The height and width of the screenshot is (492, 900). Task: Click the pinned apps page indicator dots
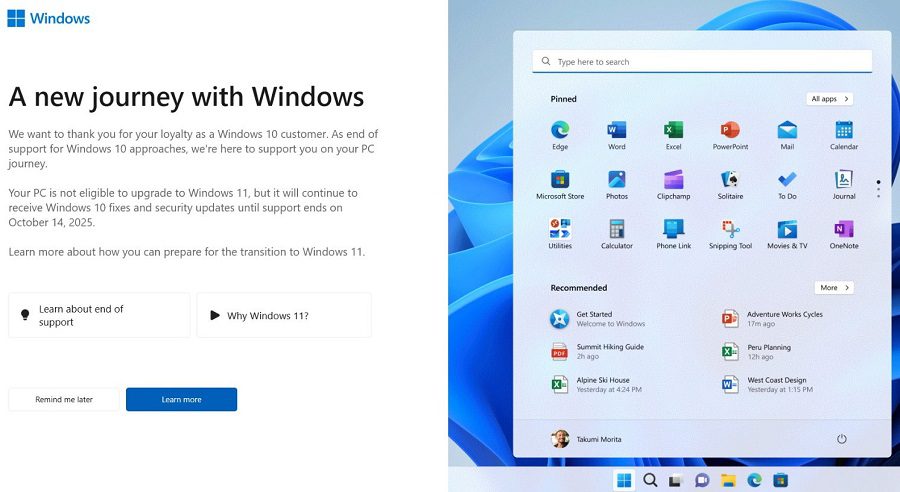(x=878, y=189)
